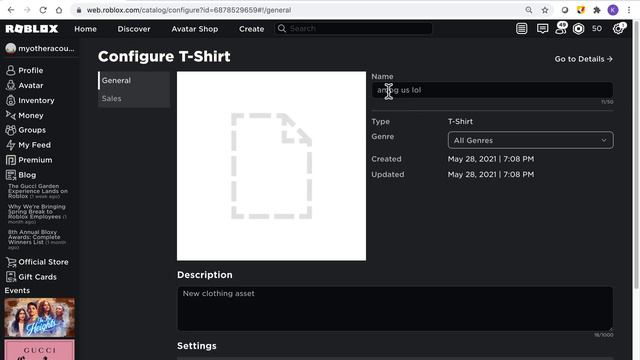Click the Roblox Search box

(x=353, y=29)
